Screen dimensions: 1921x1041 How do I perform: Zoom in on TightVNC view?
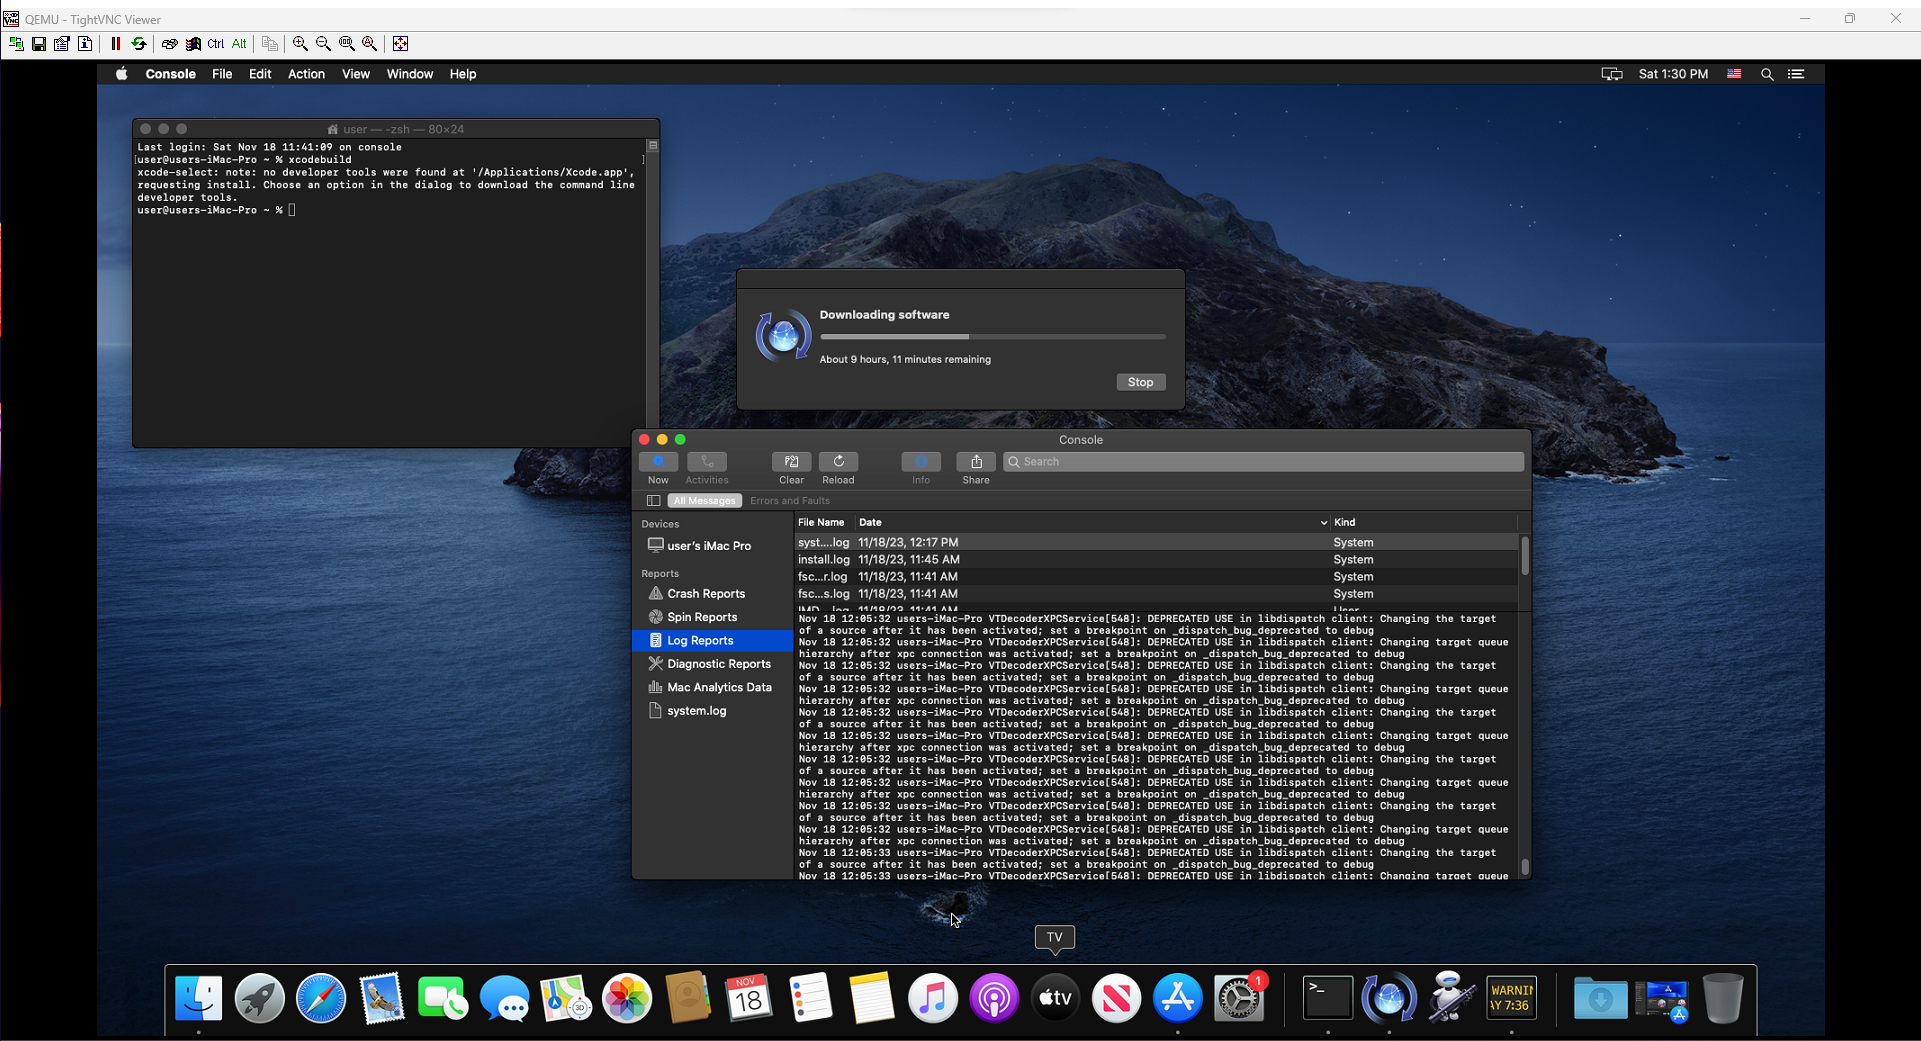(x=300, y=44)
